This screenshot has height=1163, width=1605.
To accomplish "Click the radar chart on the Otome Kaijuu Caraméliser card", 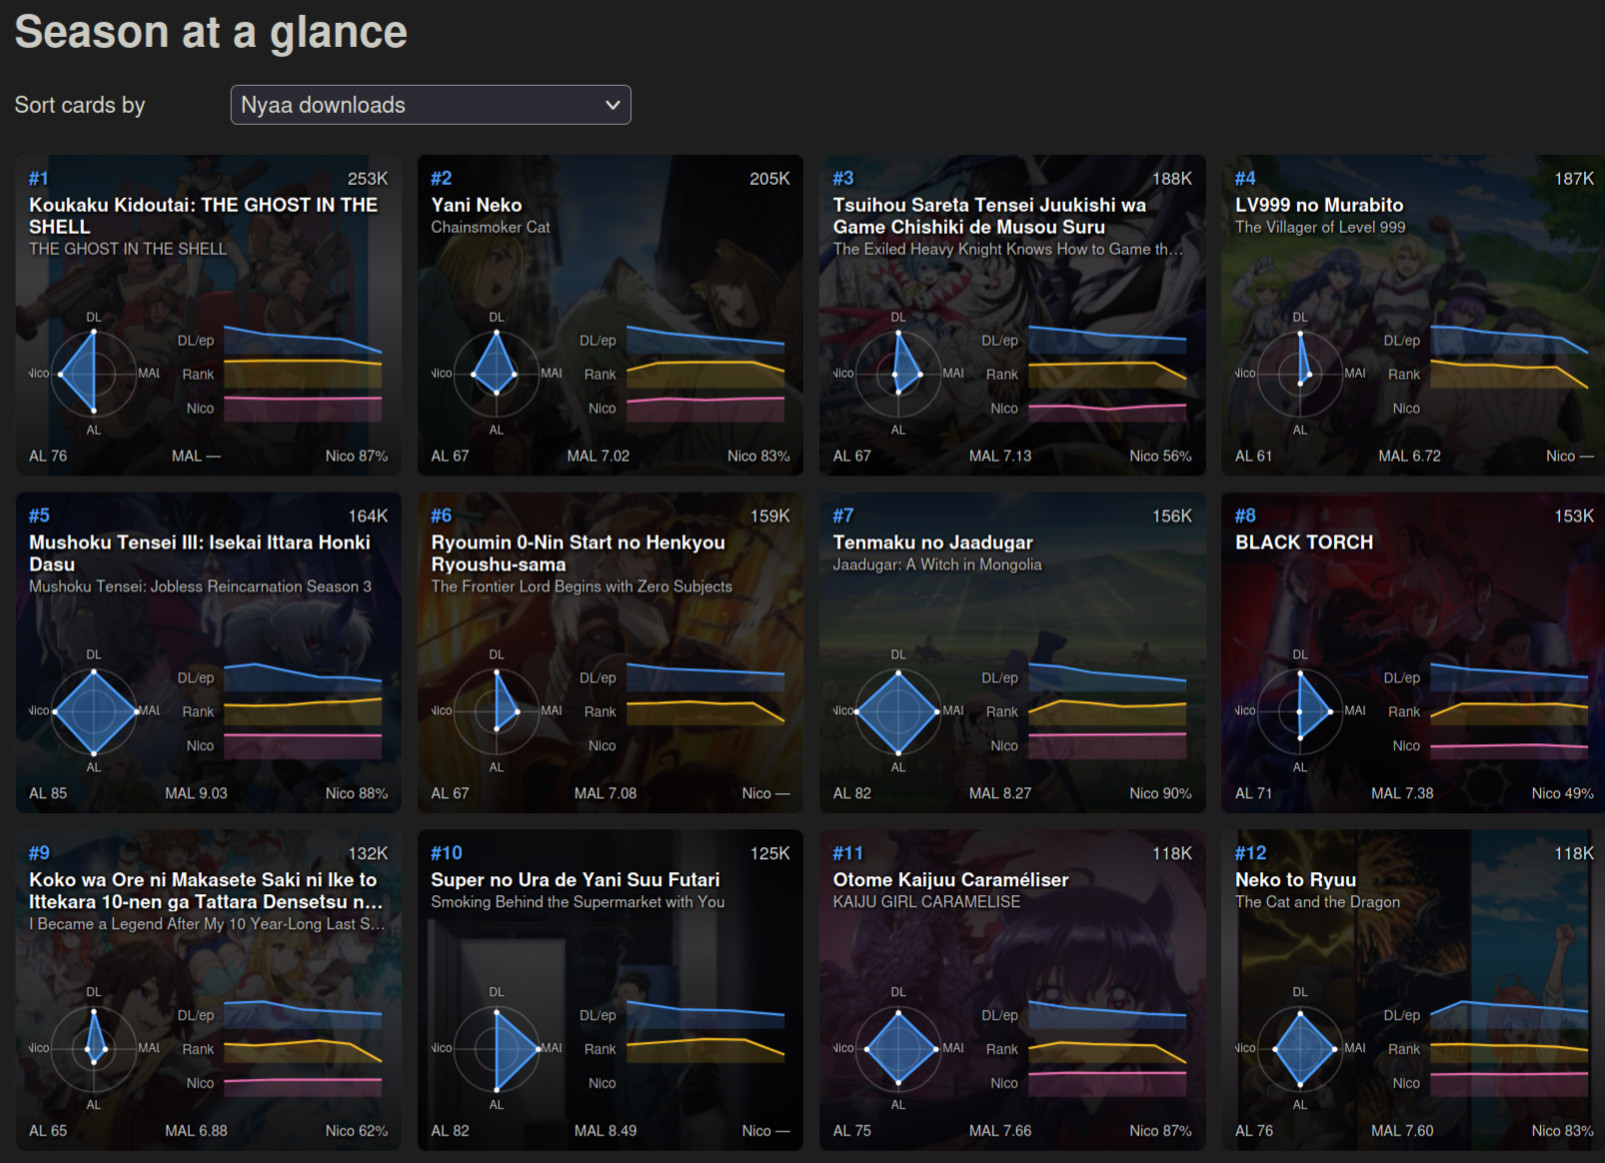I will tap(898, 1049).
